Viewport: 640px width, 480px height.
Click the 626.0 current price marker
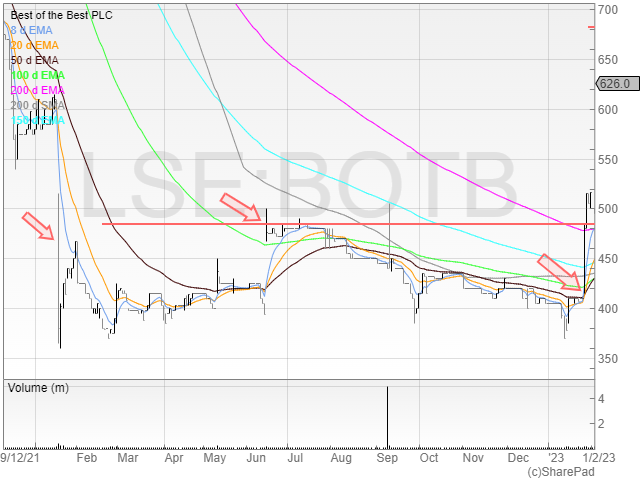pos(618,84)
